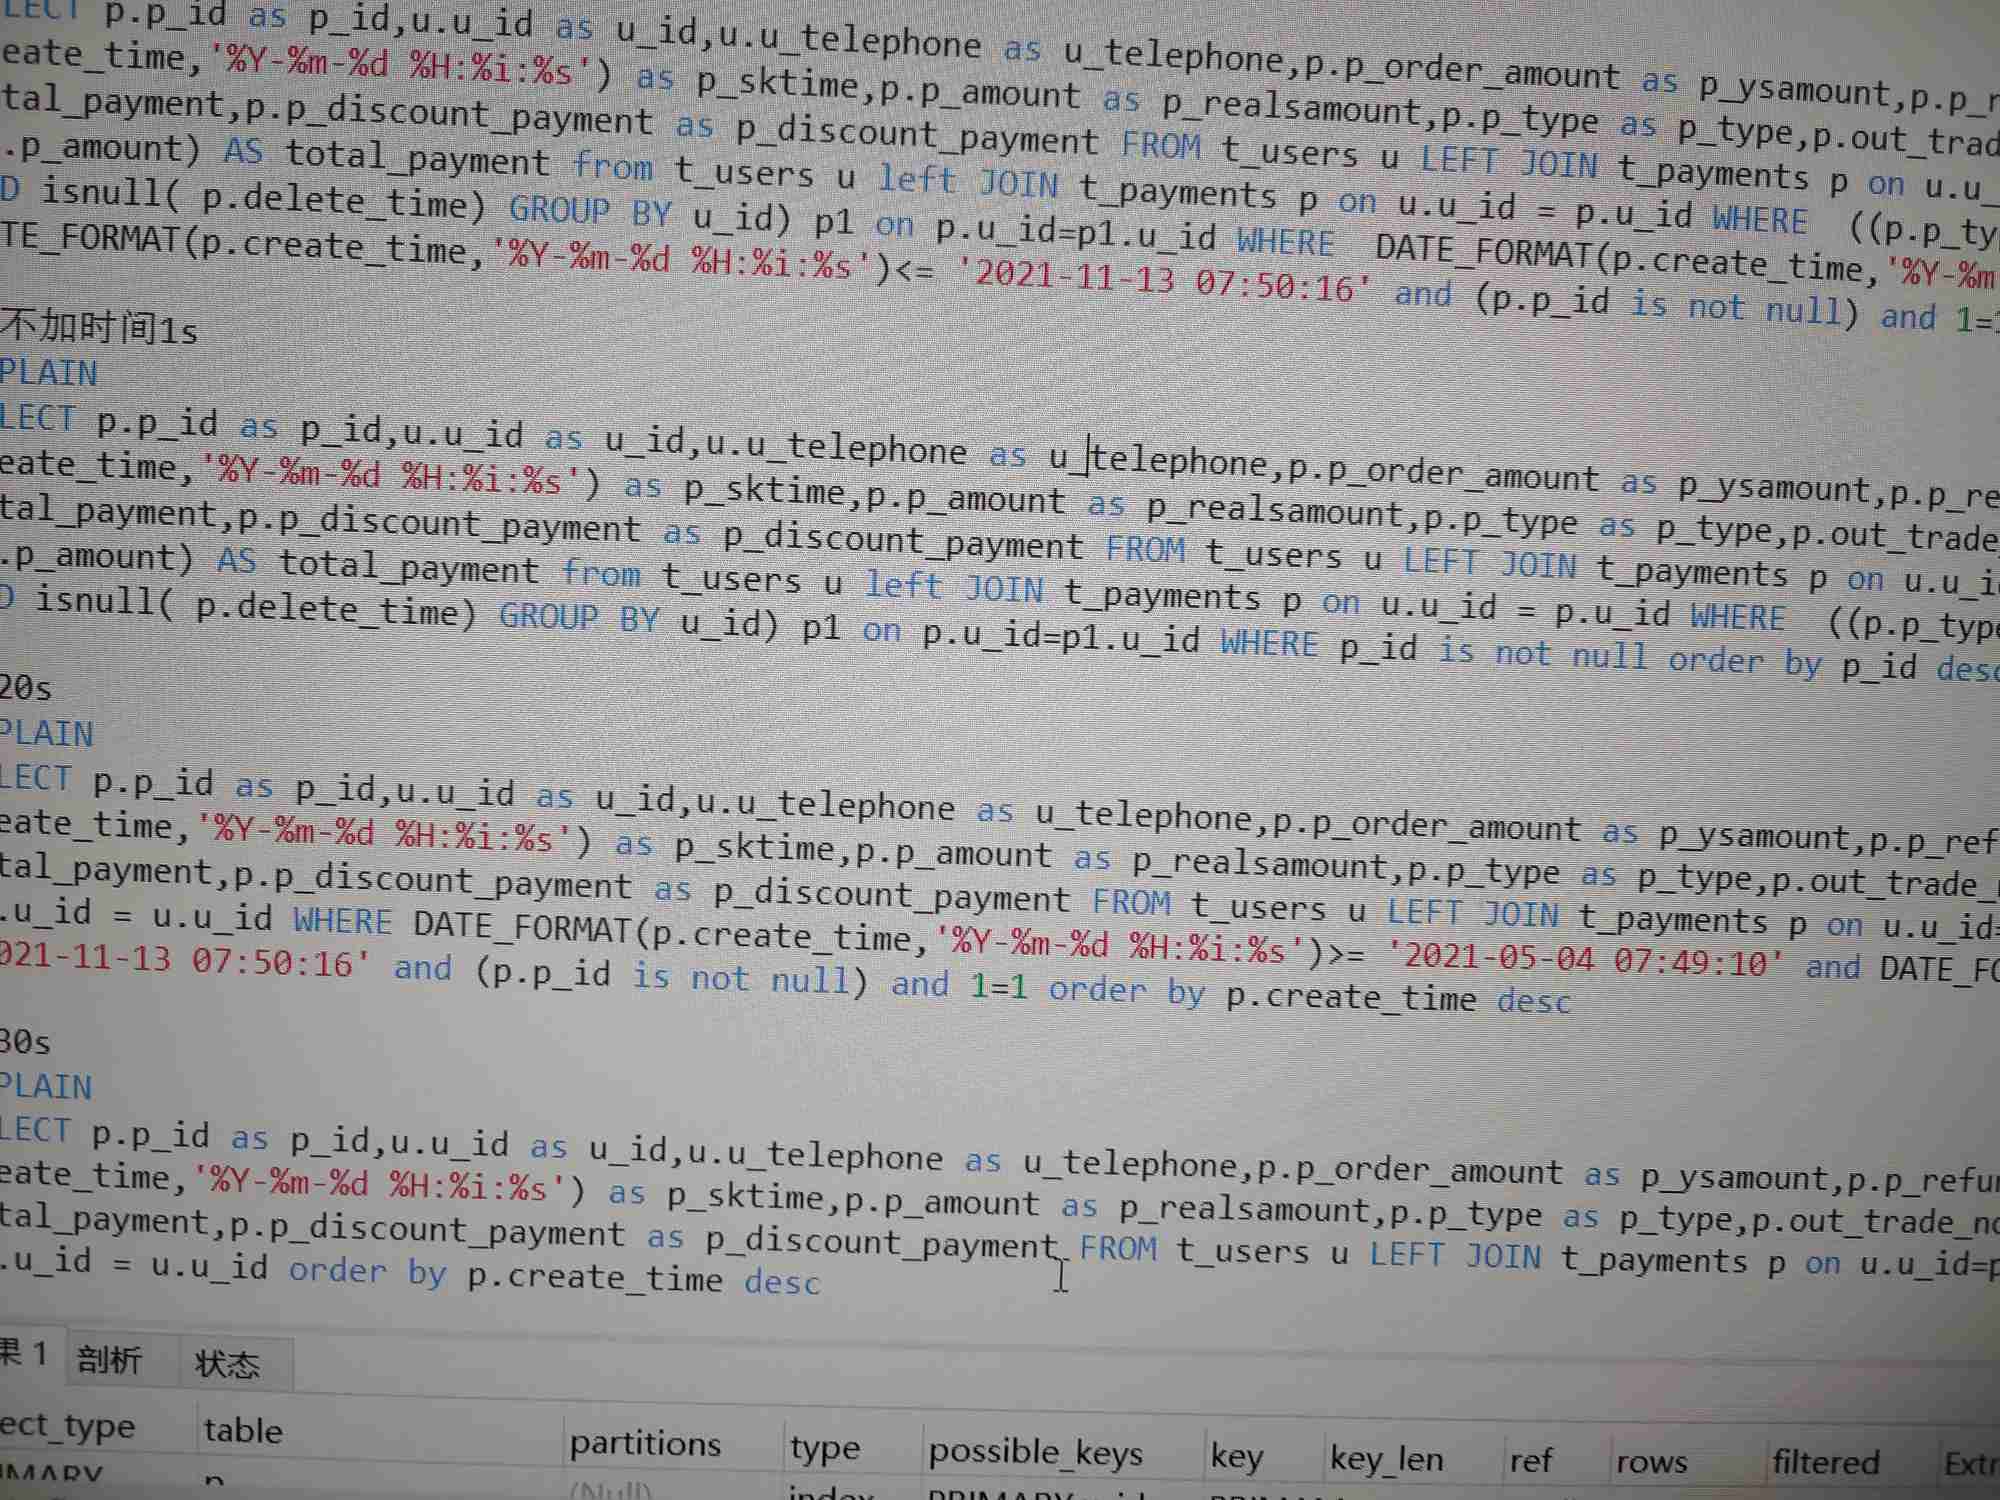Click the final 'order by p.create_time desc' line
This screenshot has height=1500, width=2000.
coord(553,1275)
